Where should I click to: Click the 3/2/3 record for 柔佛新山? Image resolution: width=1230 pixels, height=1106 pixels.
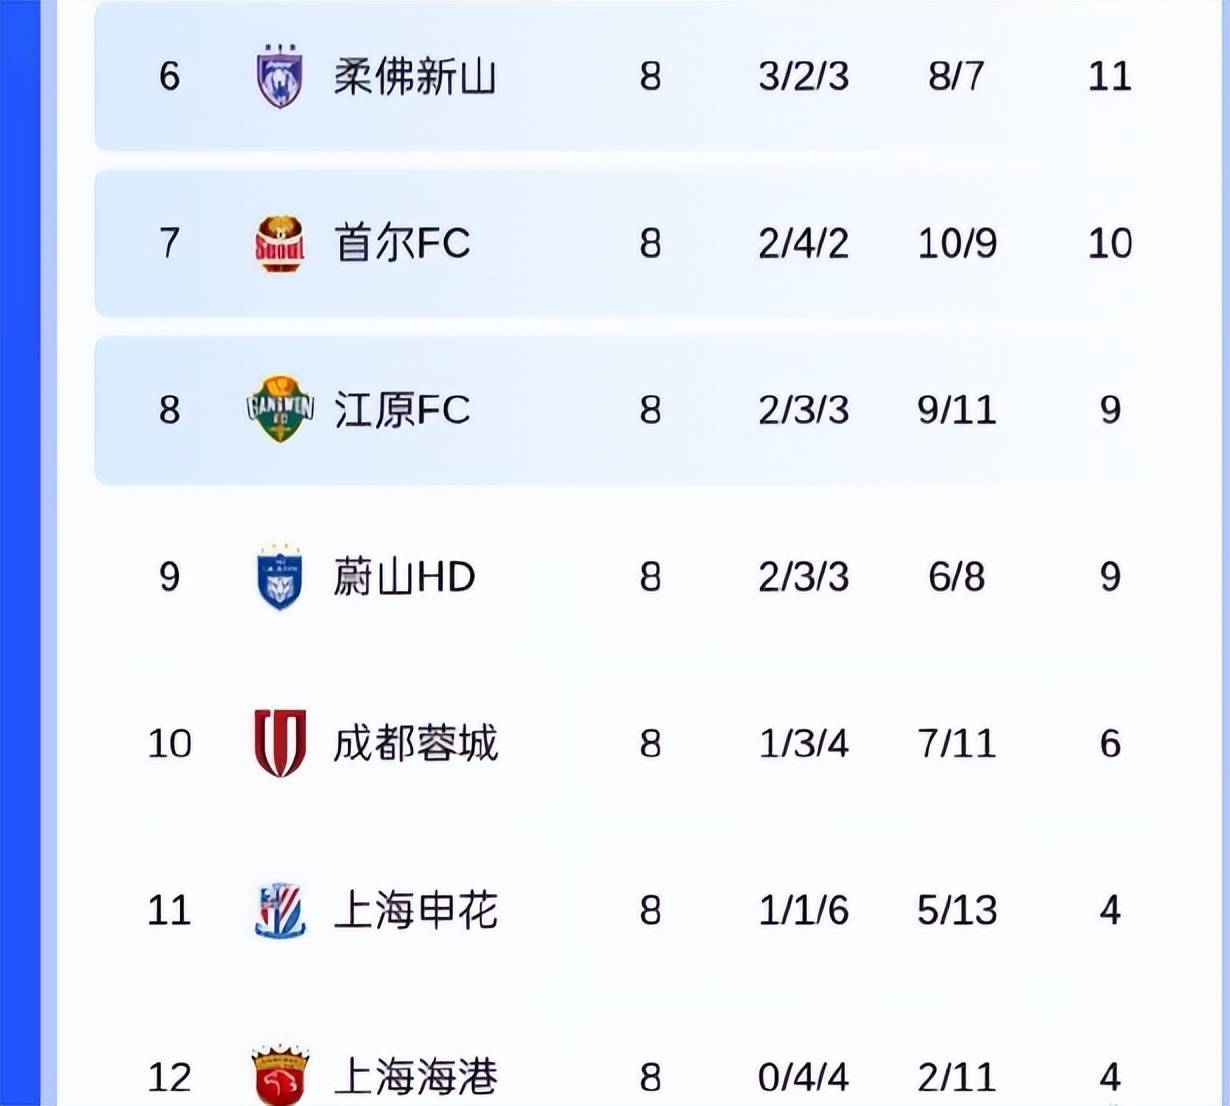(803, 76)
